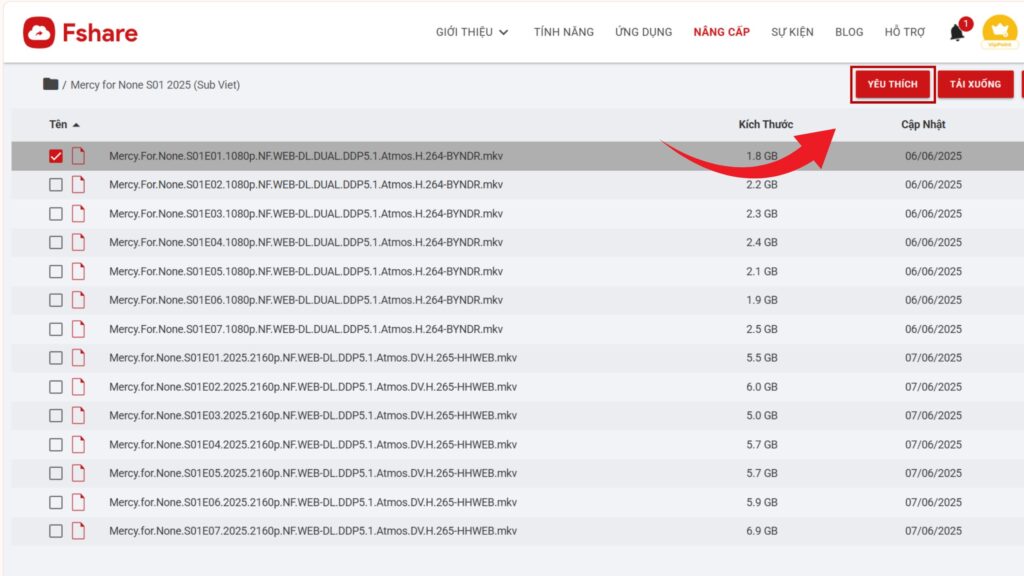Open the VIP crown account avatar
Screen dimensions: 1024x576
coord(999,31)
